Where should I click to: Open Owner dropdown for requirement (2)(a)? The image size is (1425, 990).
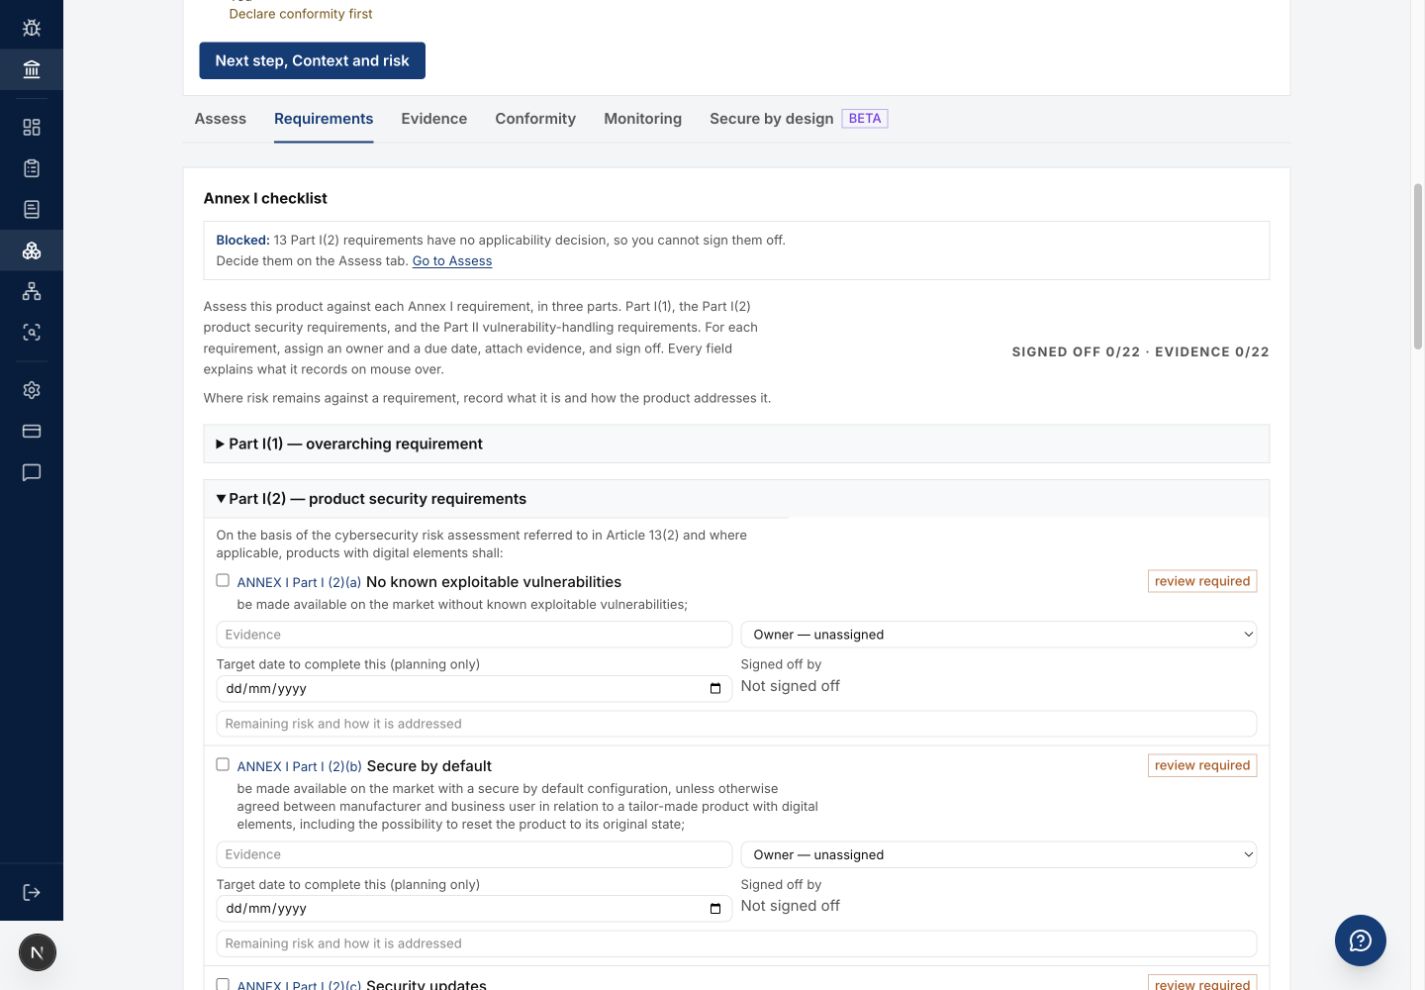pos(998,634)
